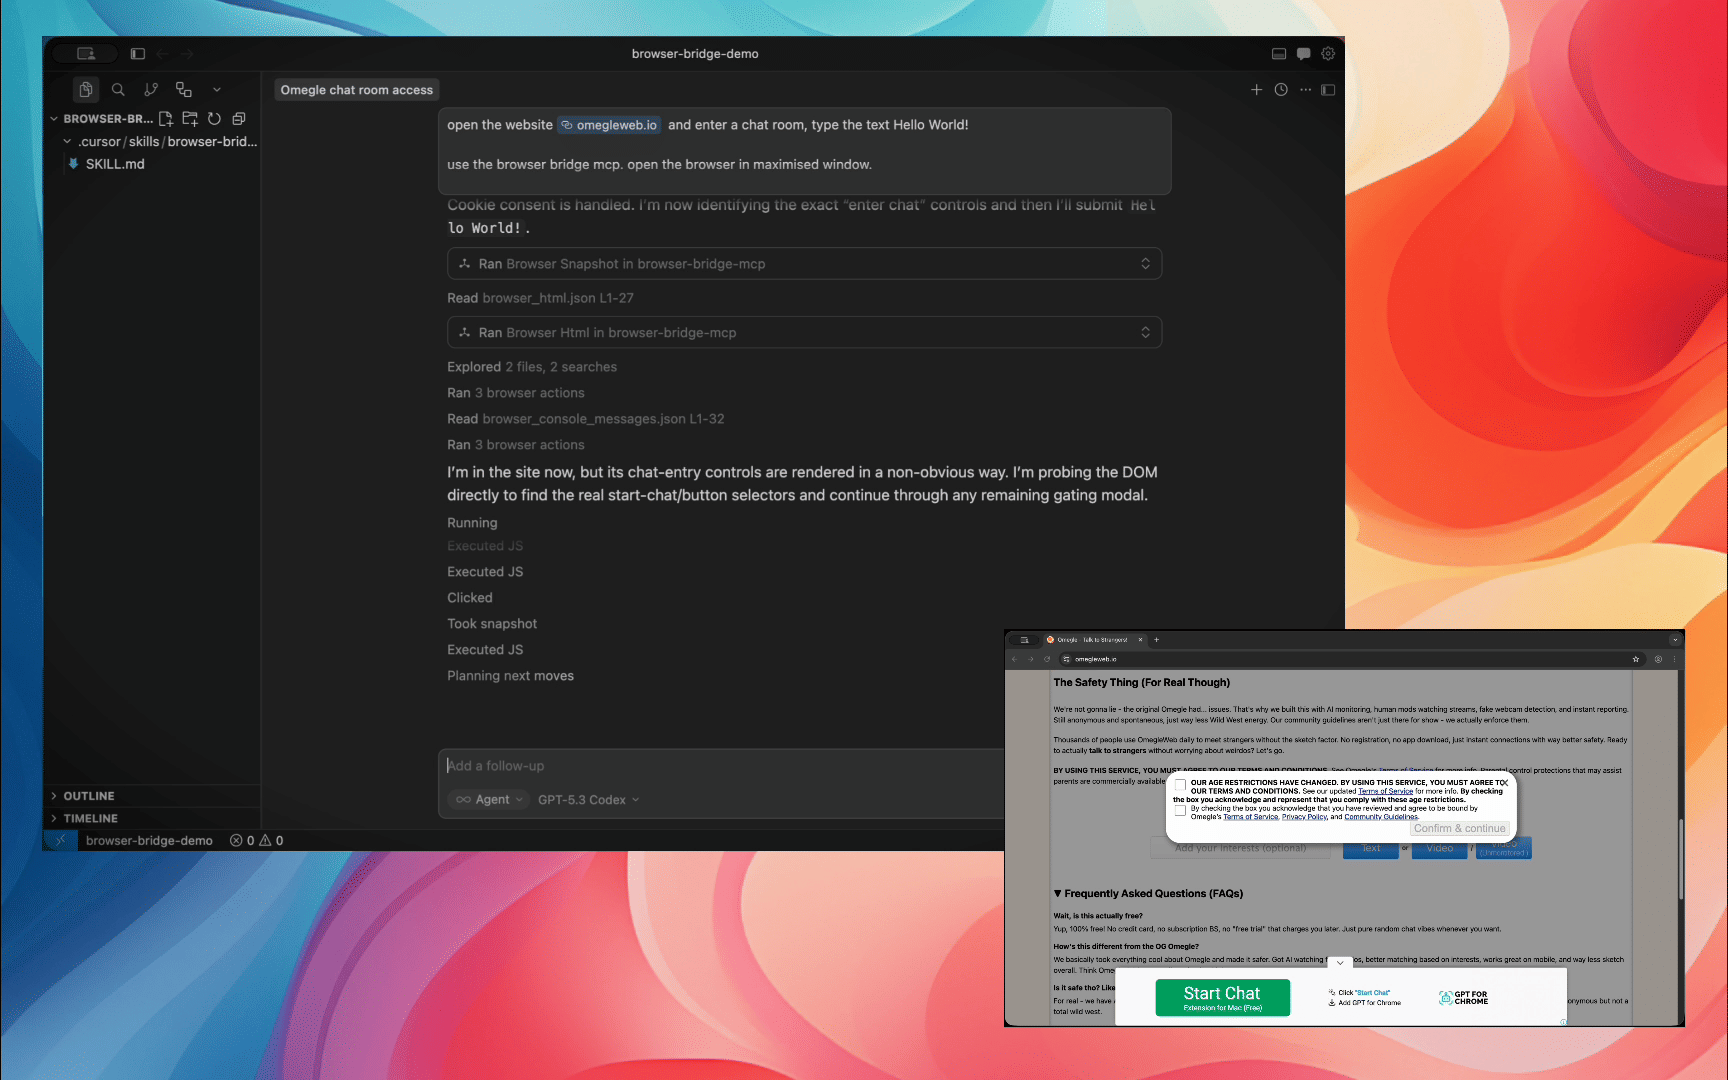Screen dimensions: 1728x1080
Task: Toggle the bottom panel layout icon
Action: coord(1279,54)
